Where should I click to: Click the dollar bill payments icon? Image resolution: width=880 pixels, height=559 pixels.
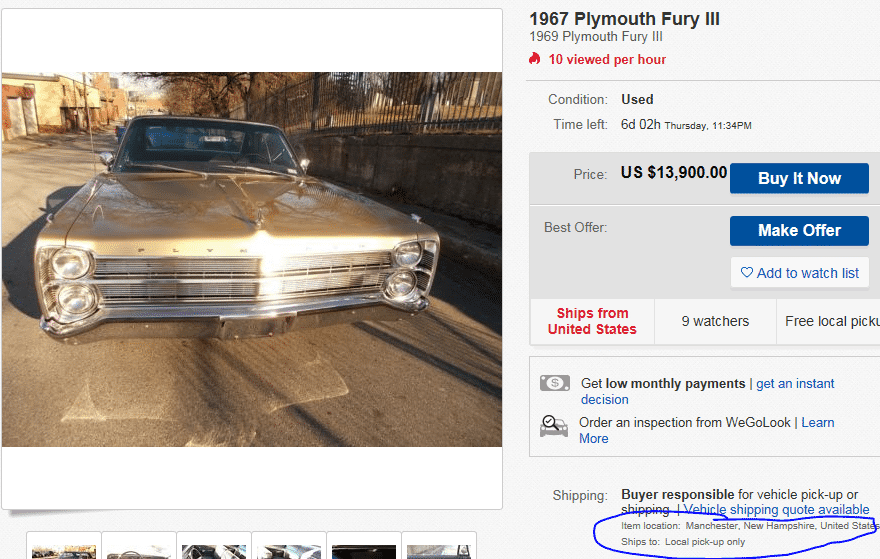(x=554, y=383)
